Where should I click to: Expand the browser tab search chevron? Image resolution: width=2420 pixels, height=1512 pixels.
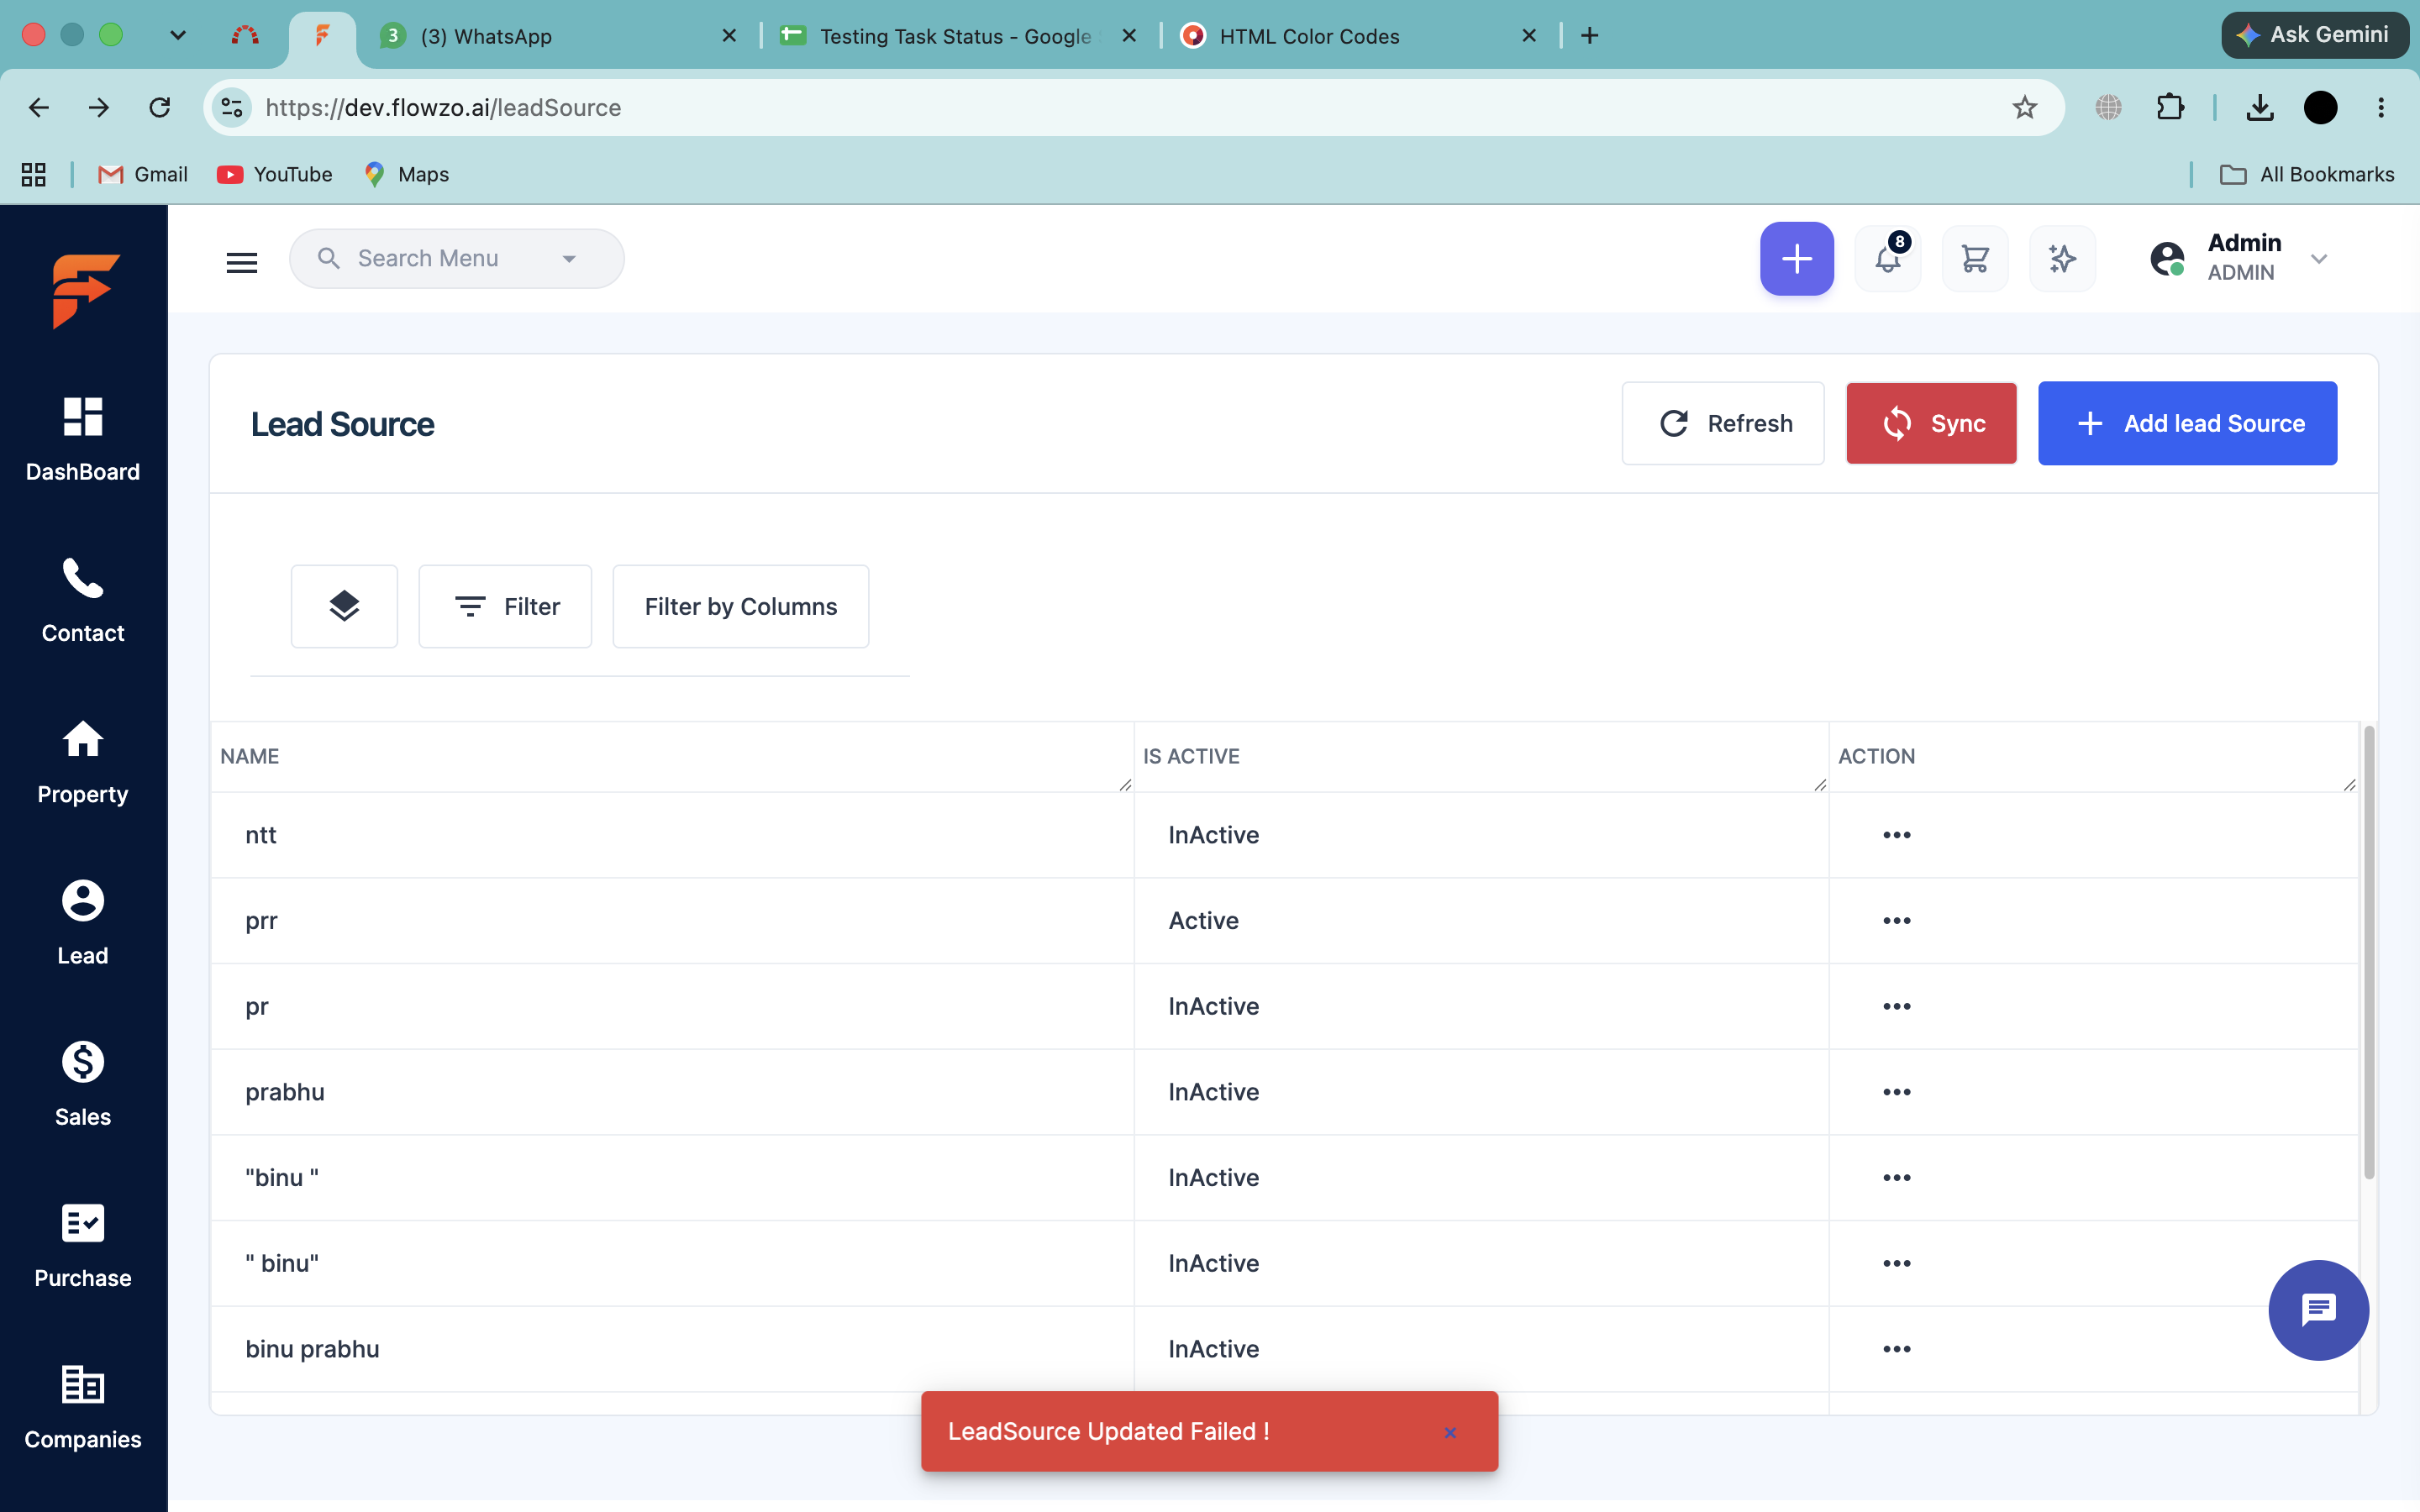178,35
